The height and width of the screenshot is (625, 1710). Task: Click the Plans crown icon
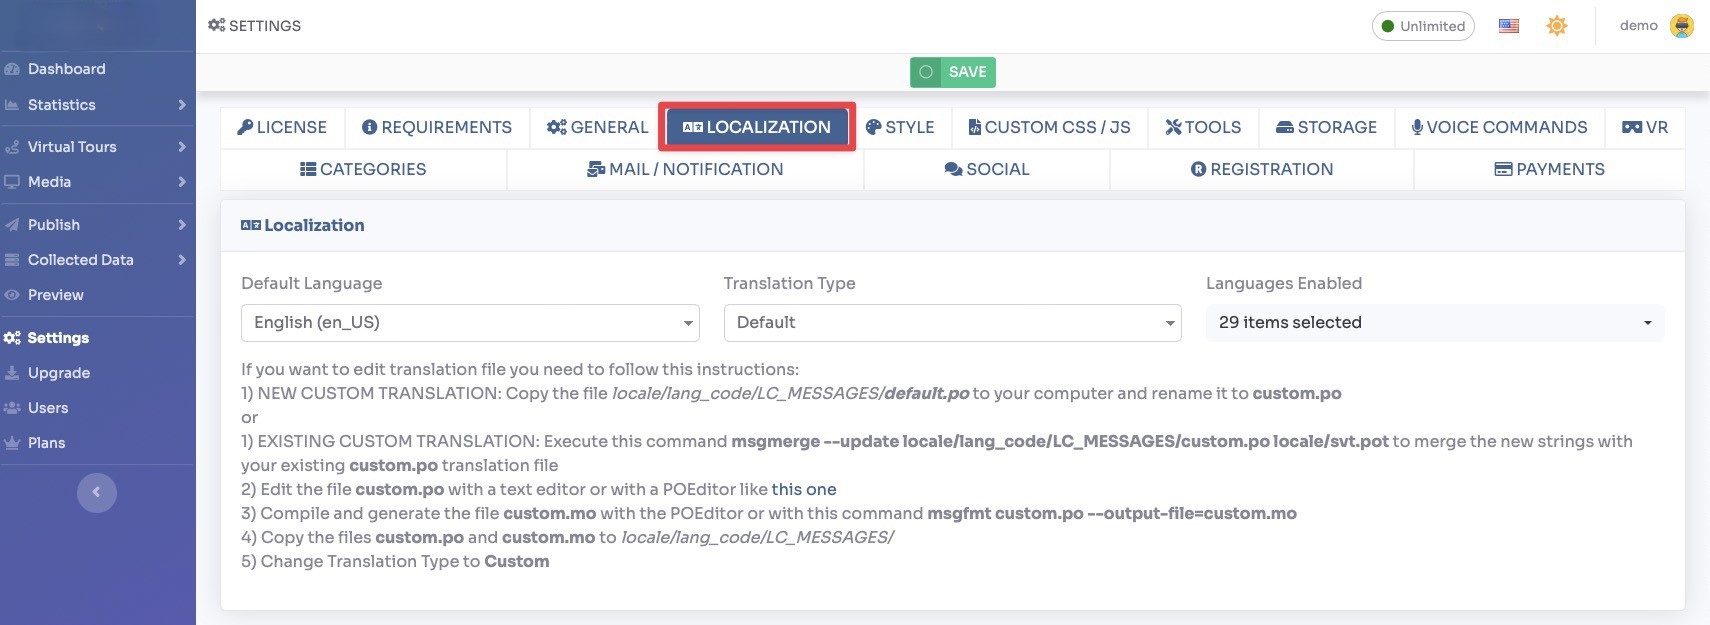(12, 443)
